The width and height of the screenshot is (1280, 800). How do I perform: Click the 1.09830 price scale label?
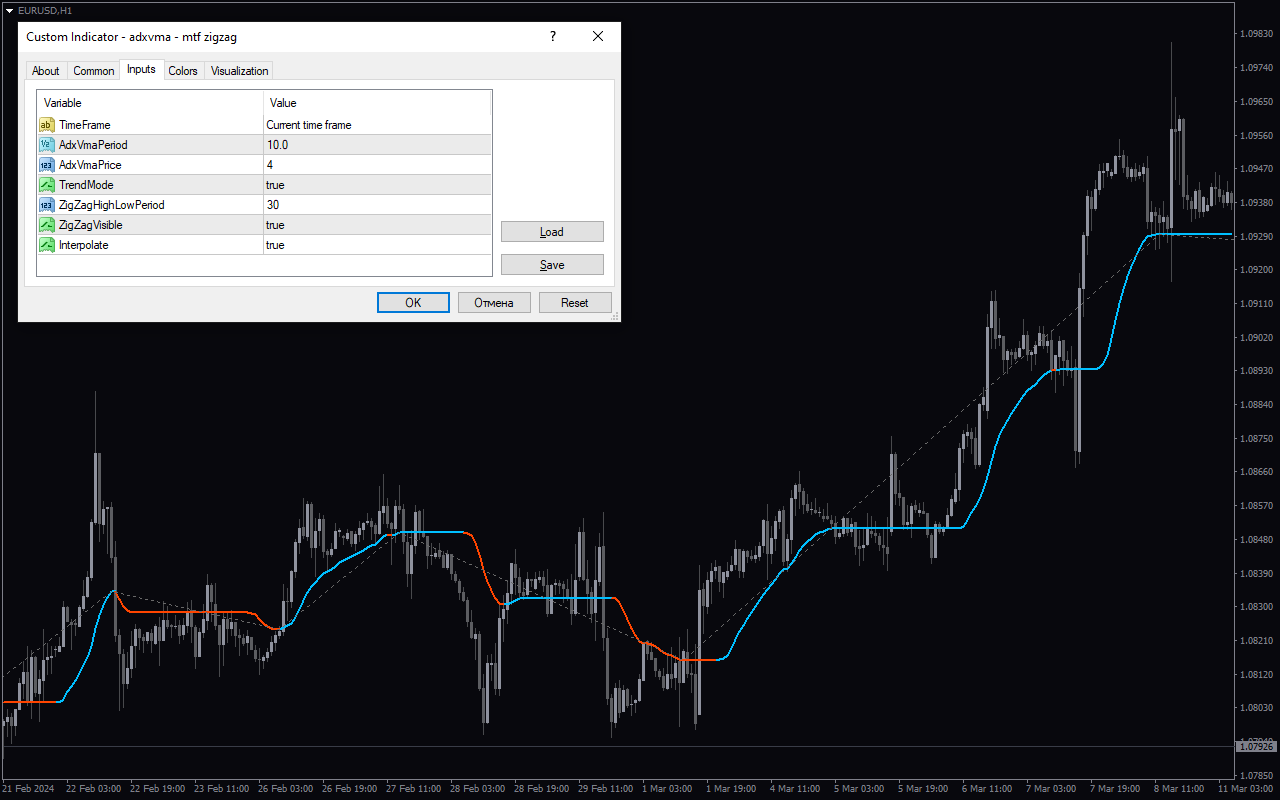pyautogui.click(x=1256, y=34)
